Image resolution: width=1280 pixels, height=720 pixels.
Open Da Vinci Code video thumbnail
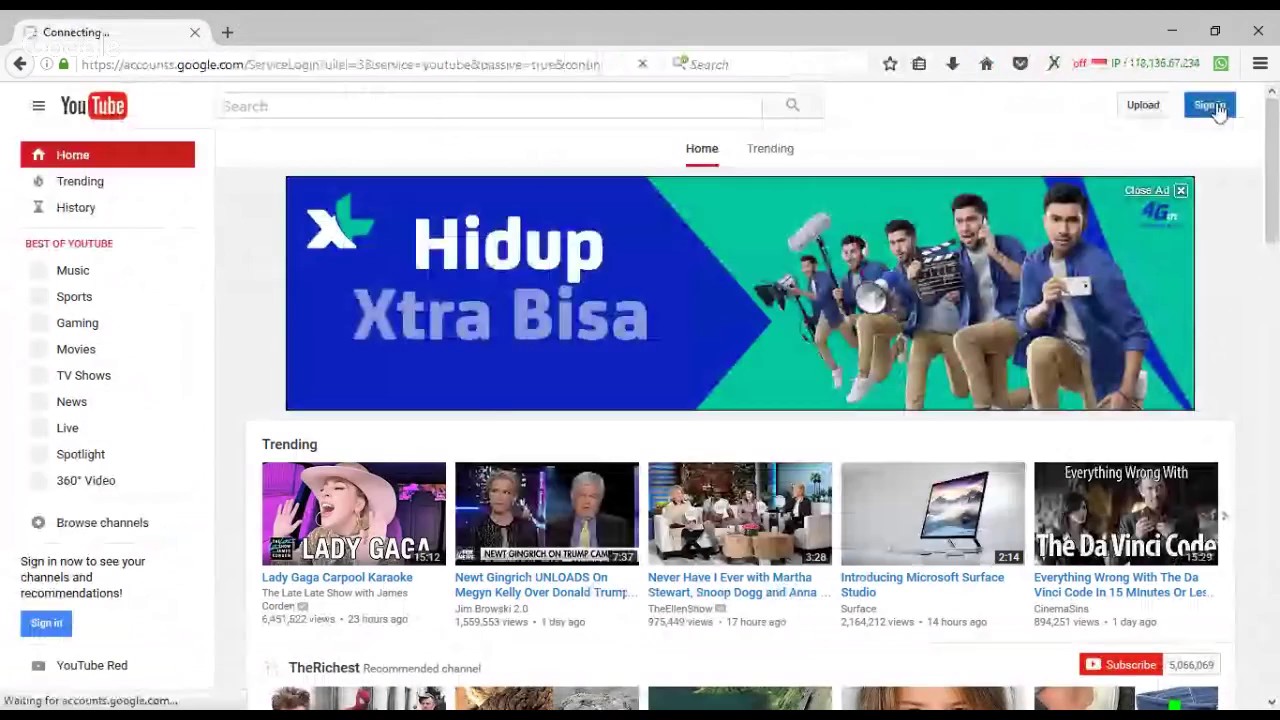1126,513
